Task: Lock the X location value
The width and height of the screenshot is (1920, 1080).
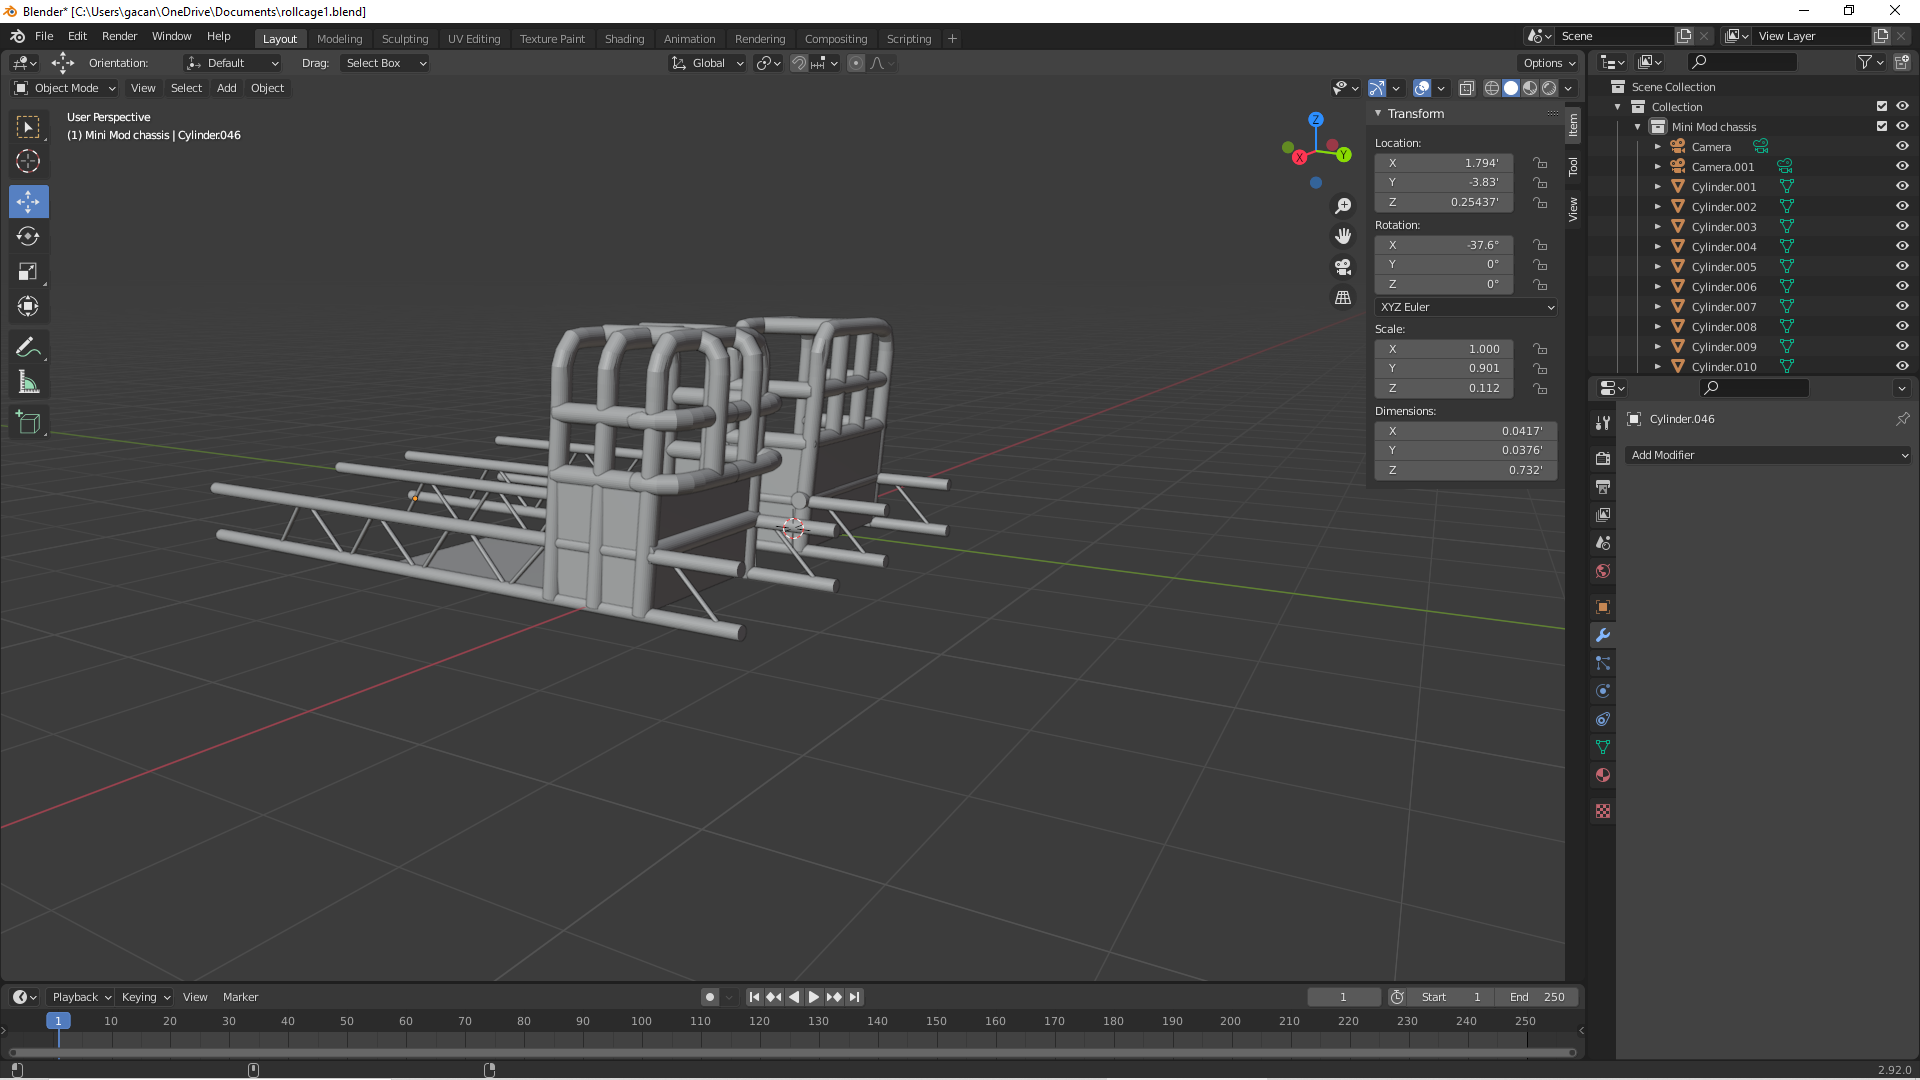Action: (1540, 163)
